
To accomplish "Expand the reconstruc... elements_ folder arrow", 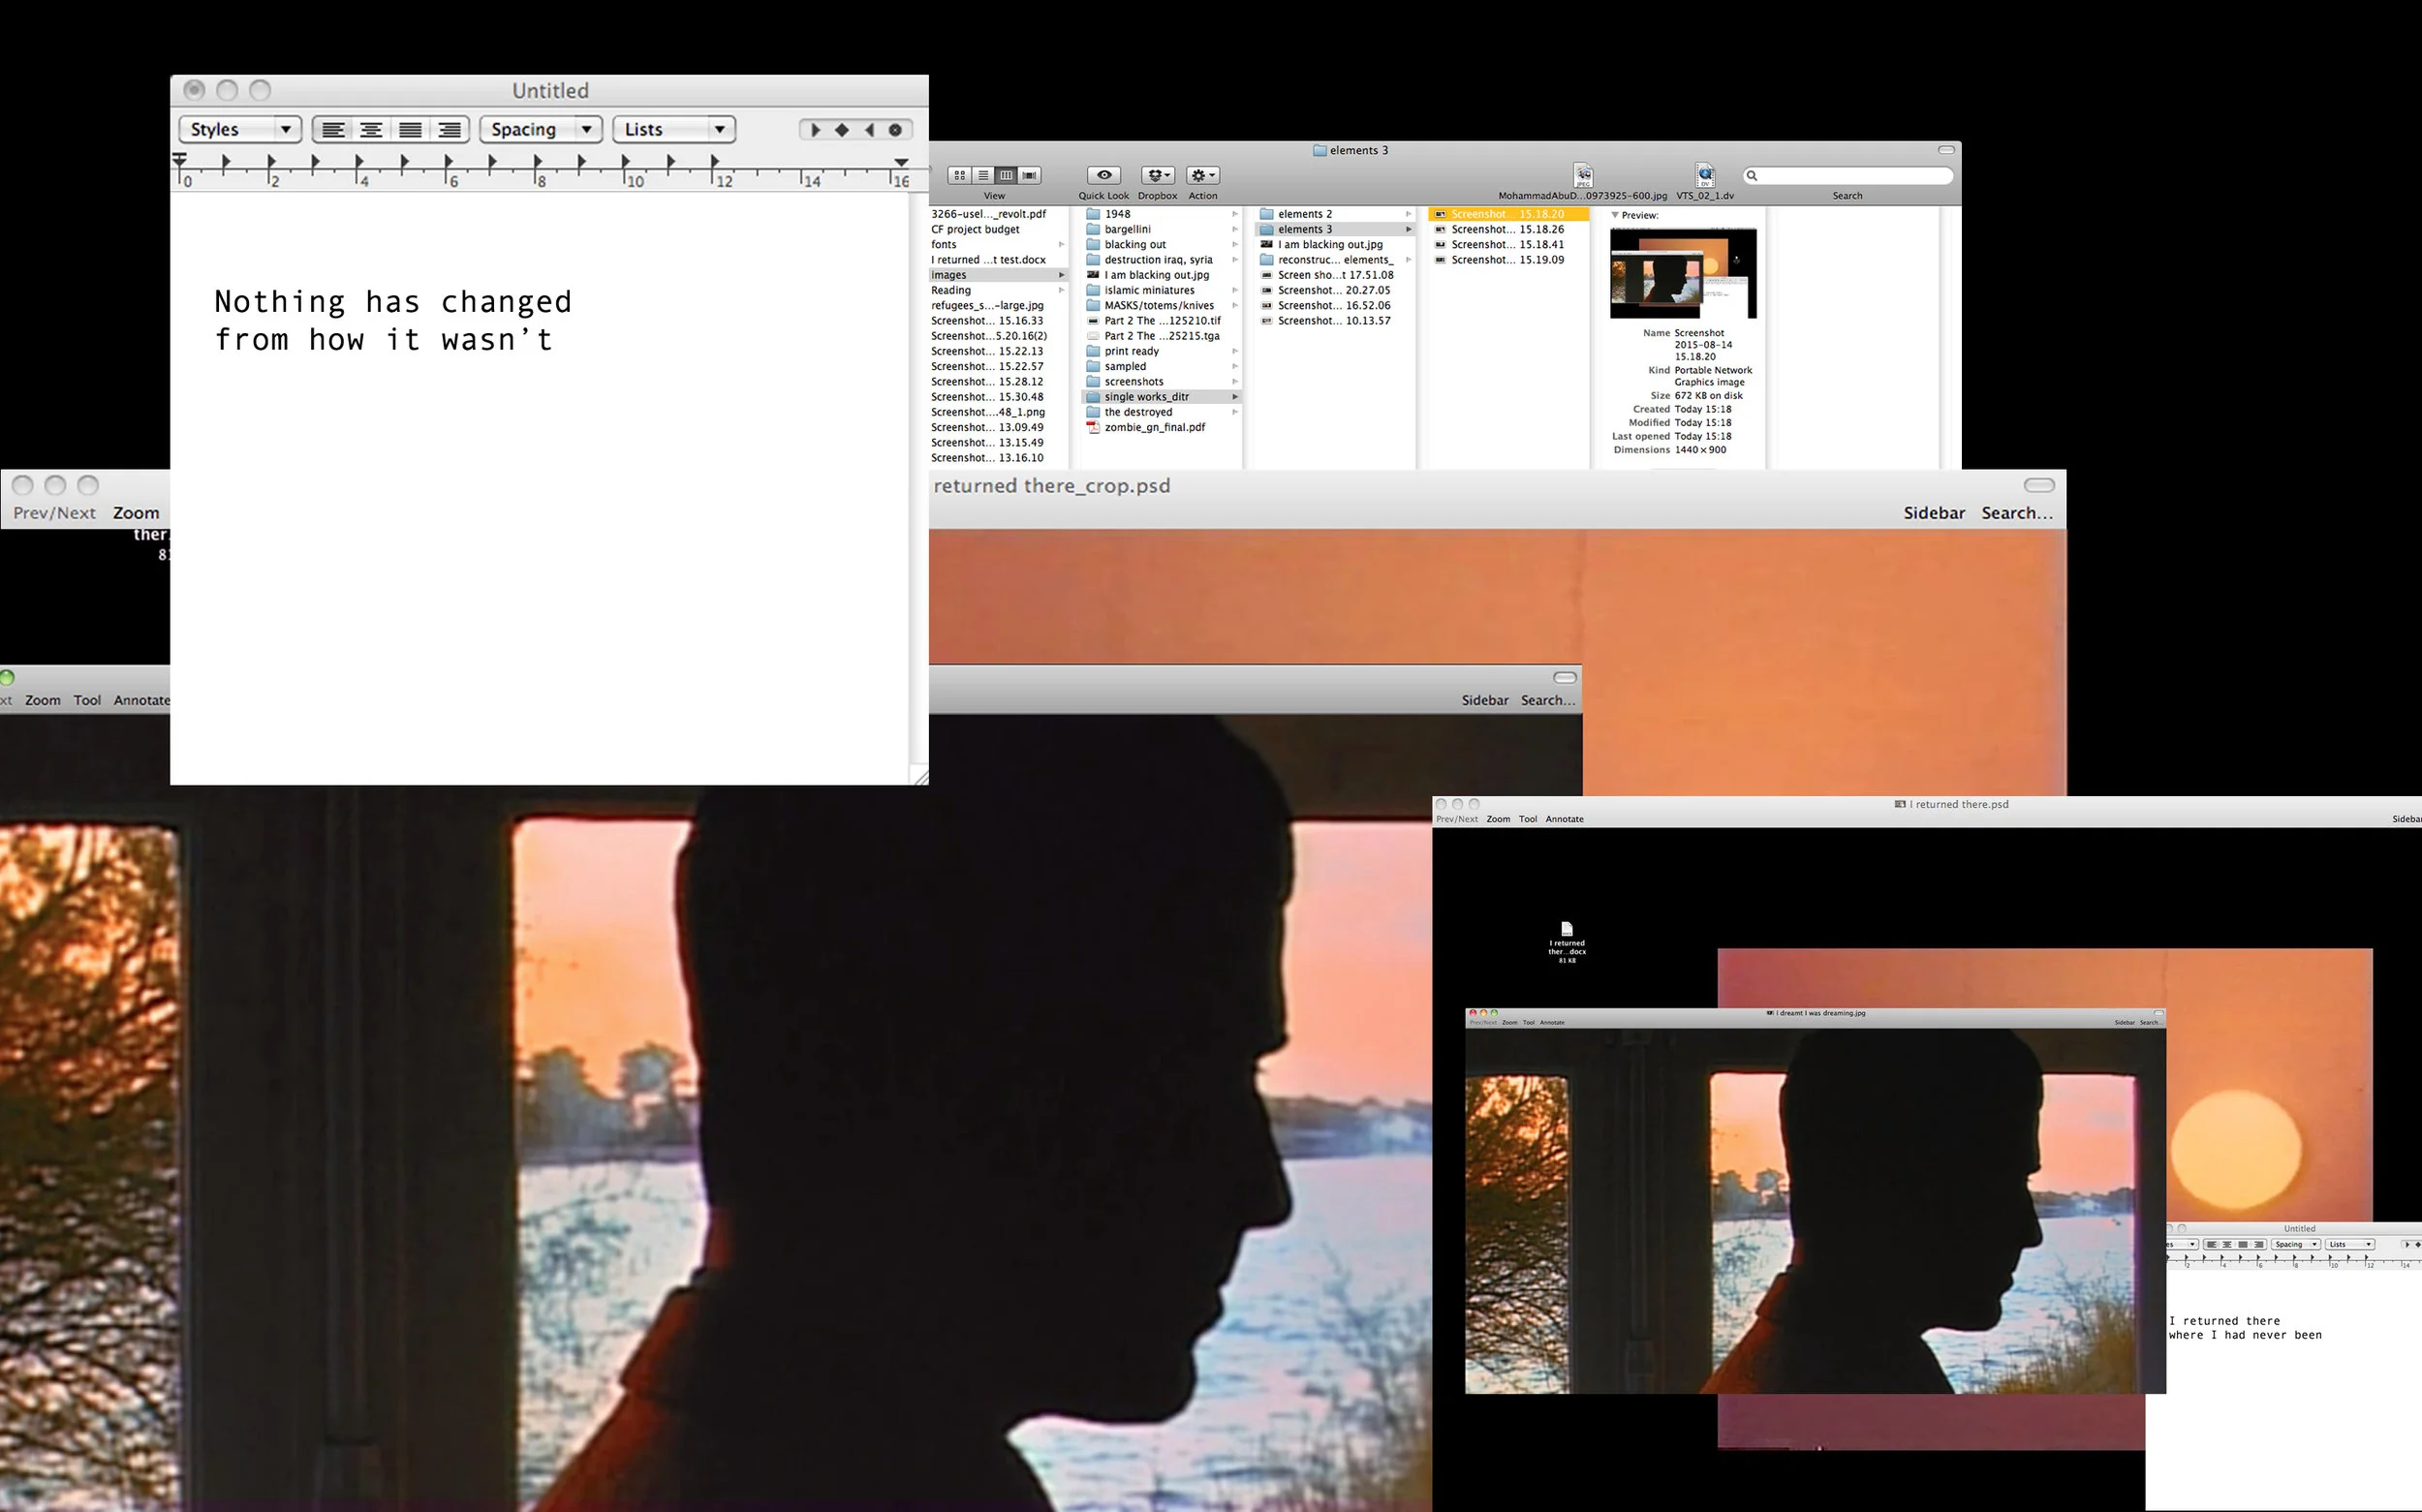I will [1408, 260].
